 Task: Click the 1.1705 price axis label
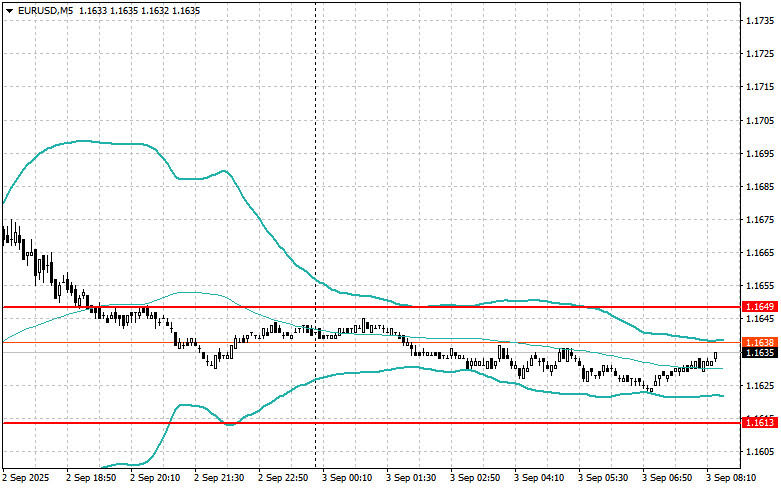760,121
